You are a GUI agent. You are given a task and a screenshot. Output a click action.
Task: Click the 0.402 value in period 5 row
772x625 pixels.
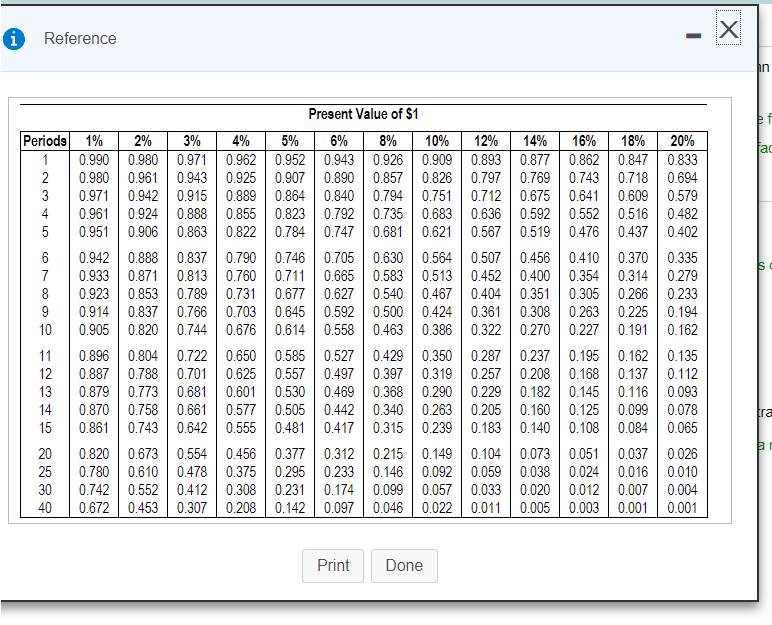click(x=682, y=232)
